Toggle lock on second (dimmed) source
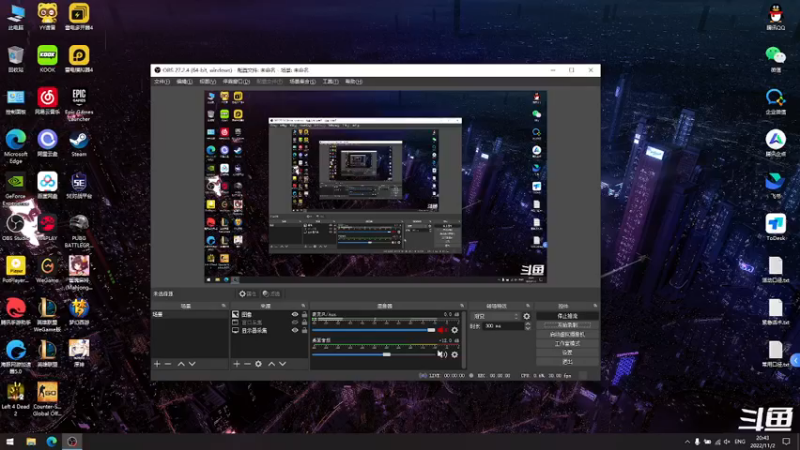Screen dimensions: 800x450 (305, 322)
